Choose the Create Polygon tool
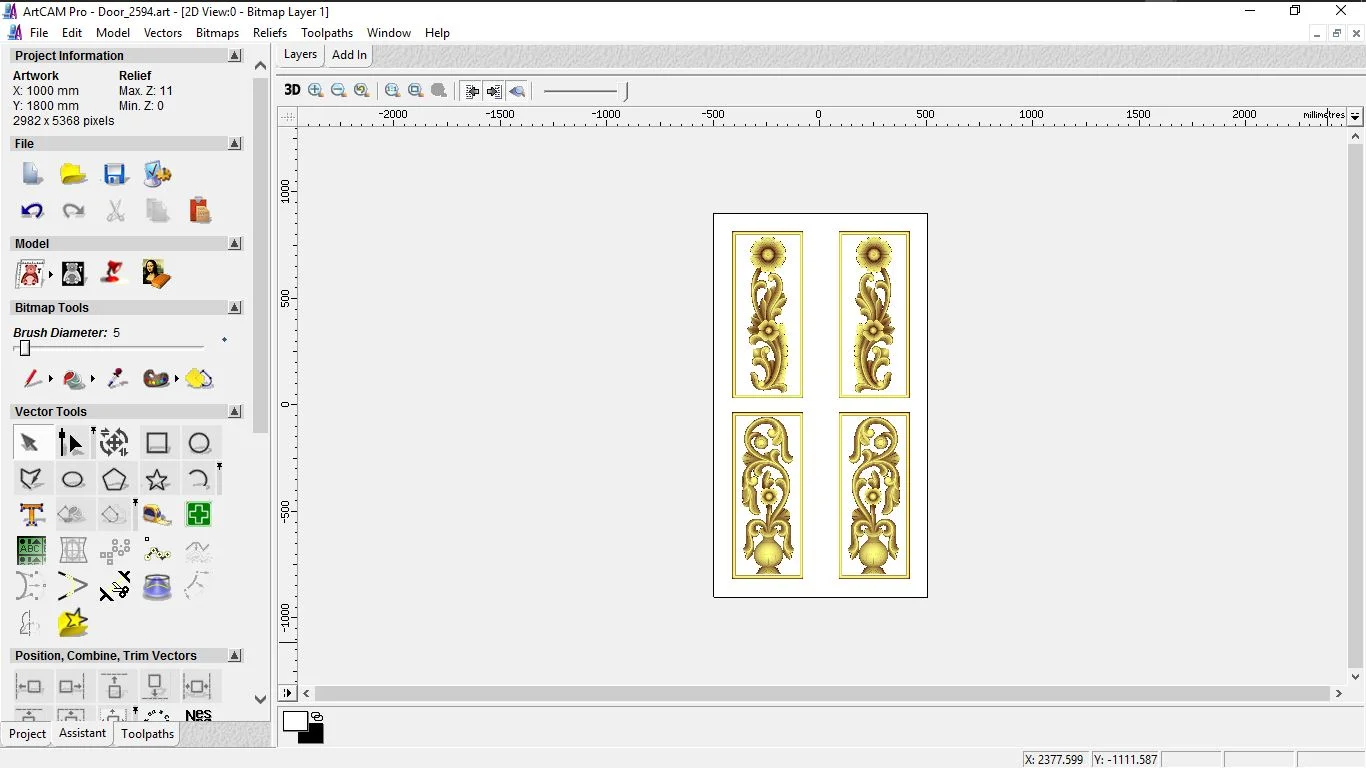The height and width of the screenshot is (768, 1366). (x=115, y=479)
